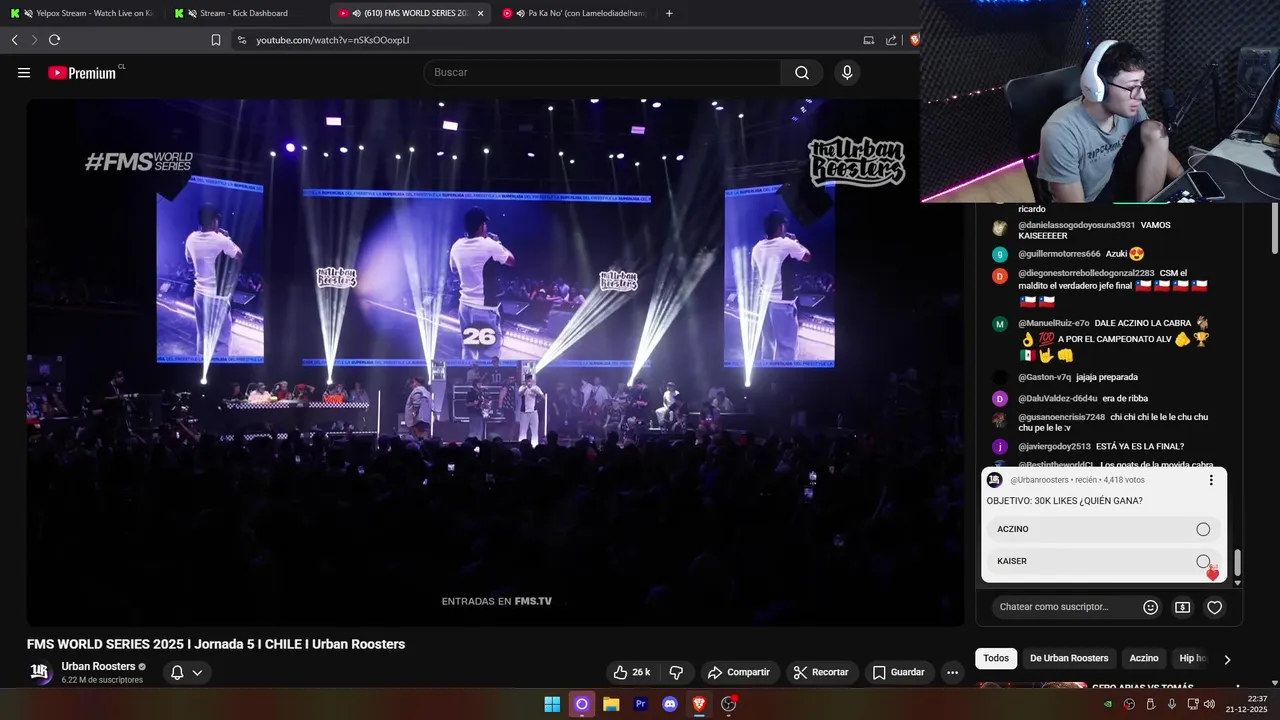Screen dimensions: 1280x720
Task: Click the cast media icon in toolbar
Action: (x=868, y=40)
